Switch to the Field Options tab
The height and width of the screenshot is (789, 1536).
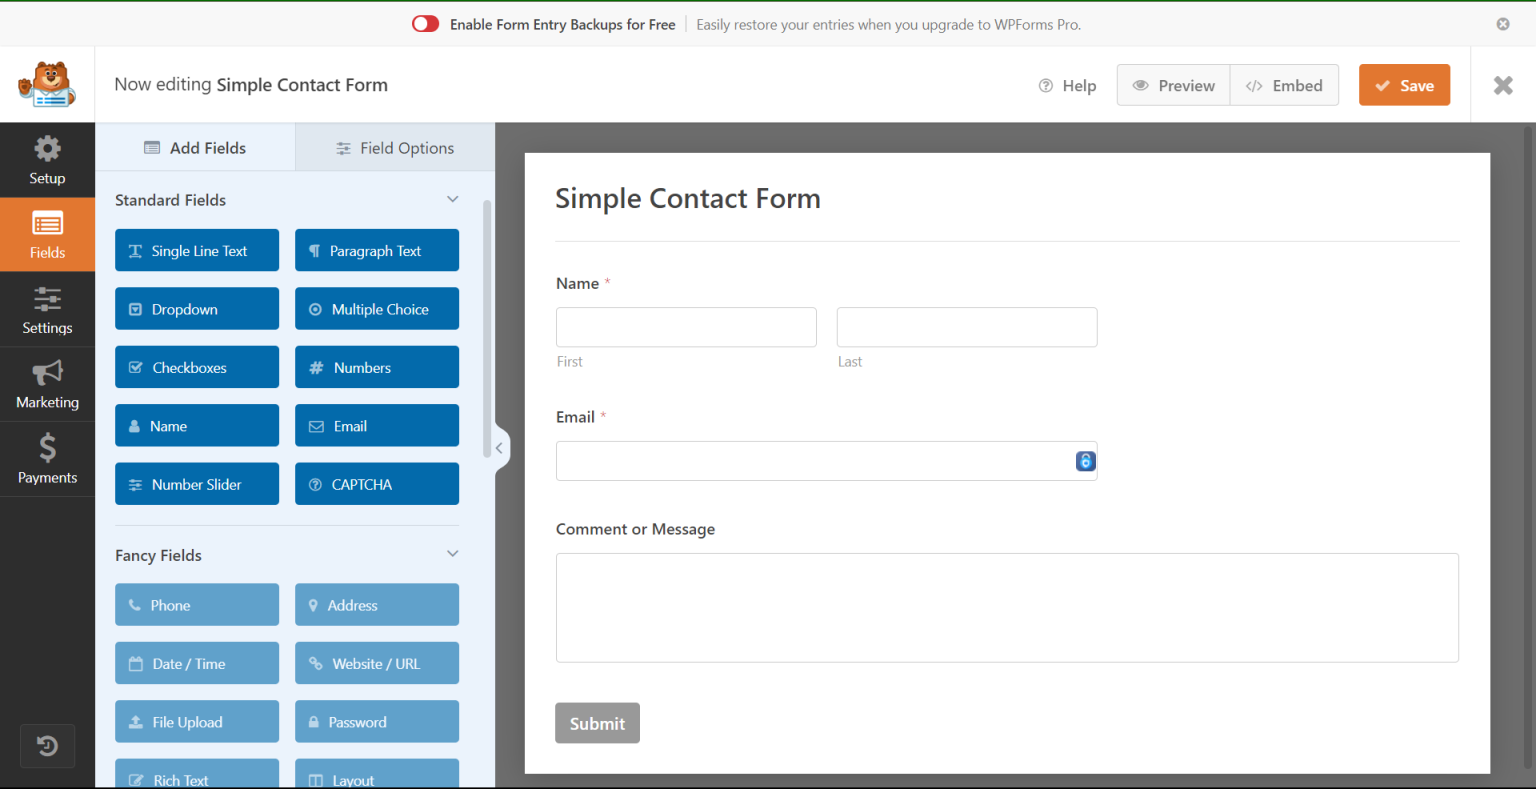(x=394, y=147)
